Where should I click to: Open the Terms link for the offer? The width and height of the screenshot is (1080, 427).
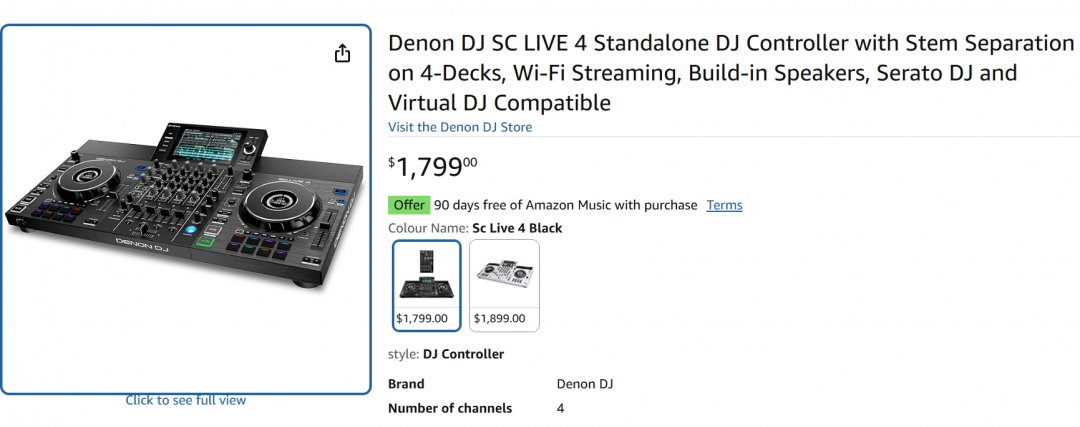tap(724, 205)
